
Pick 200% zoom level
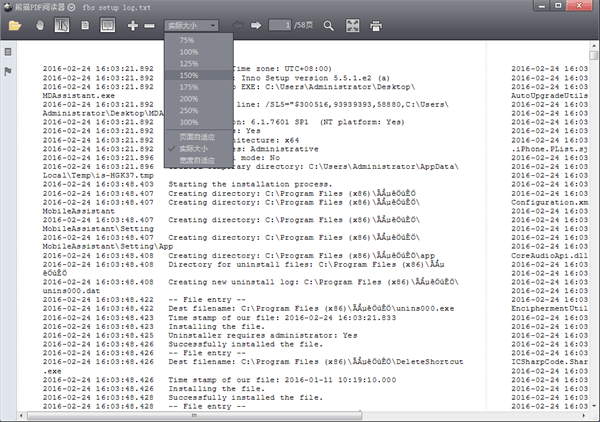click(x=189, y=99)
